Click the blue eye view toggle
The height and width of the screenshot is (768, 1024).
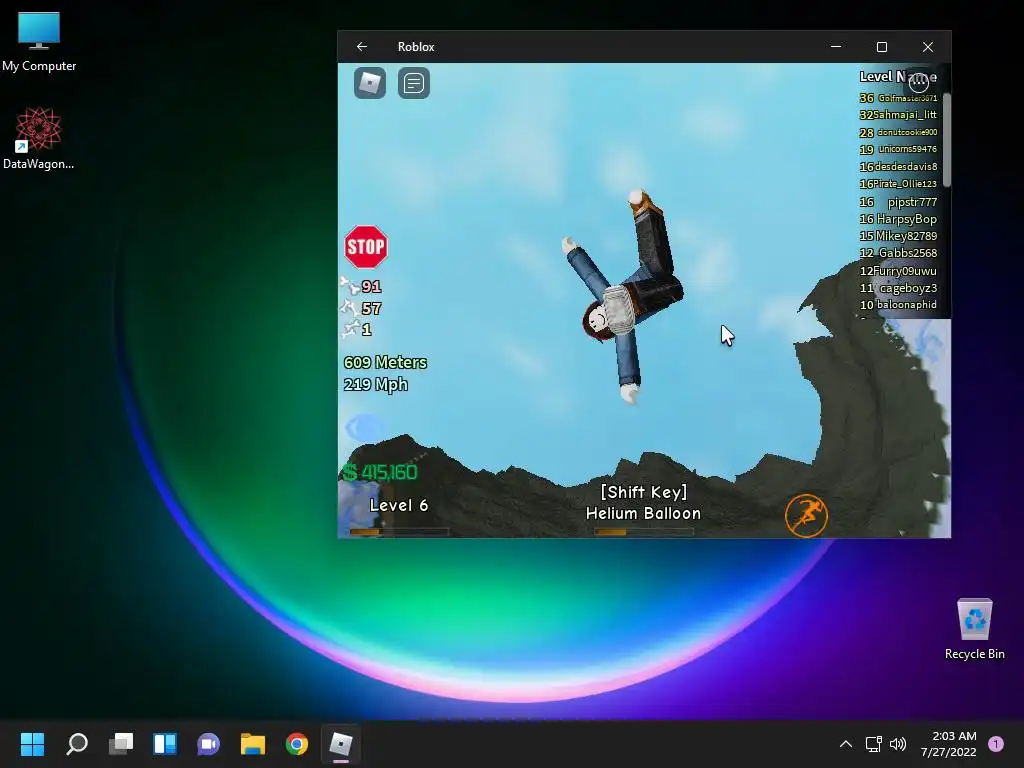[364, 428]
